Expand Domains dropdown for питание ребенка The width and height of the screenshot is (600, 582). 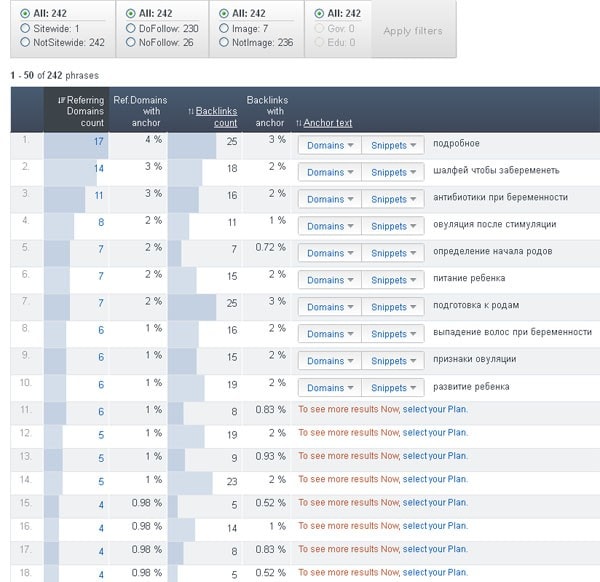click(330, 280)
